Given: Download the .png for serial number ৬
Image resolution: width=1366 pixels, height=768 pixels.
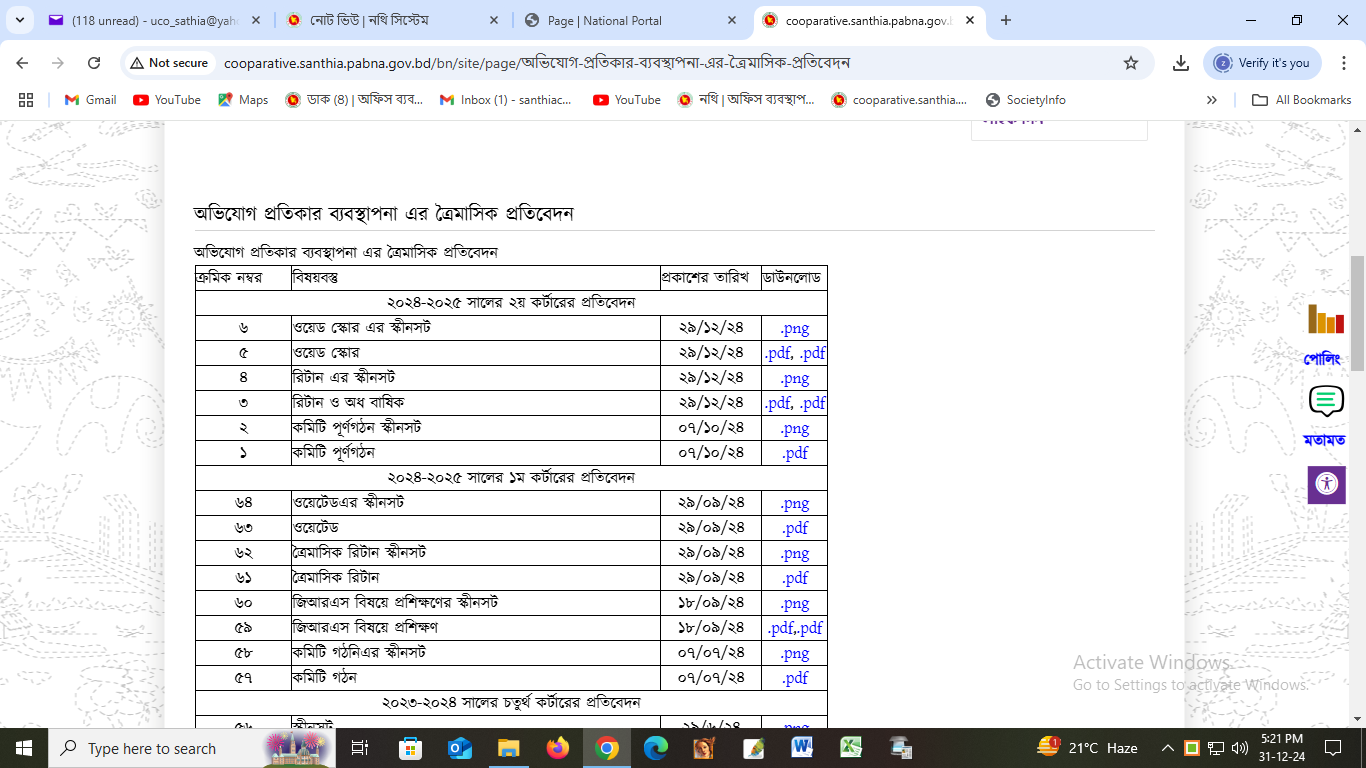Looking at the screenshot, I should pos(794,328).
